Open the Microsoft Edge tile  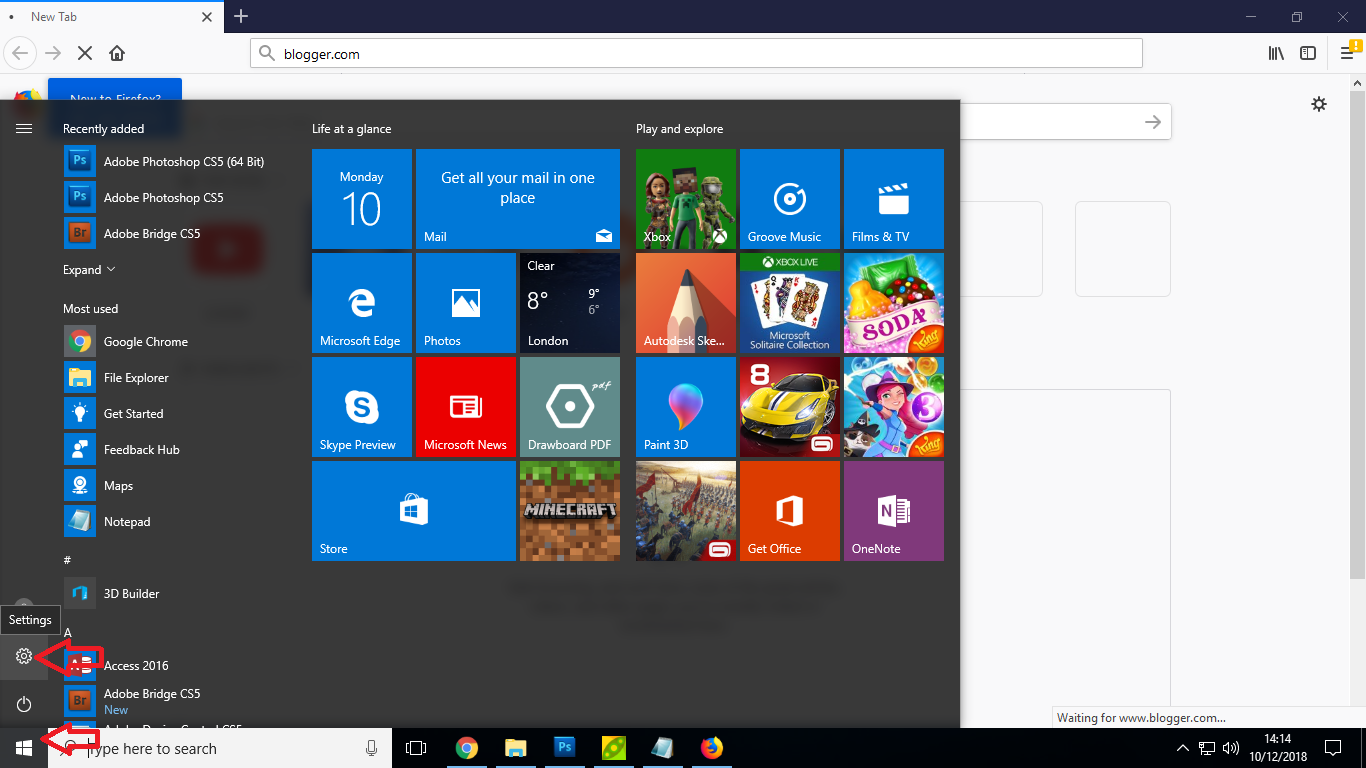(x=362, y=303)
